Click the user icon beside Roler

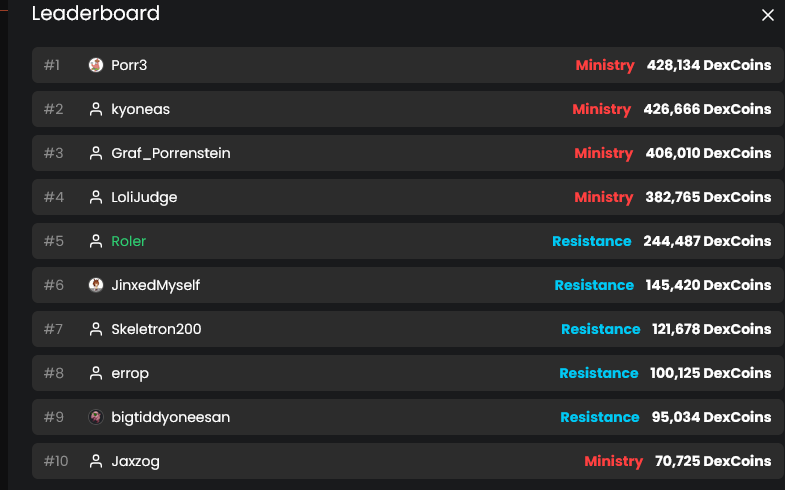point(96,241)
